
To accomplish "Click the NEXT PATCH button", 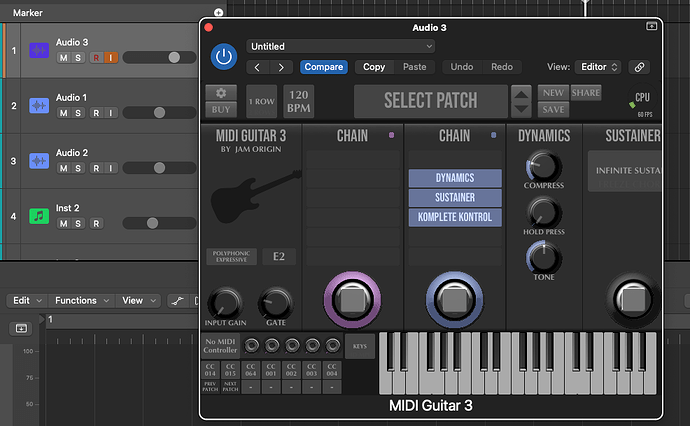I will [230, 387].
